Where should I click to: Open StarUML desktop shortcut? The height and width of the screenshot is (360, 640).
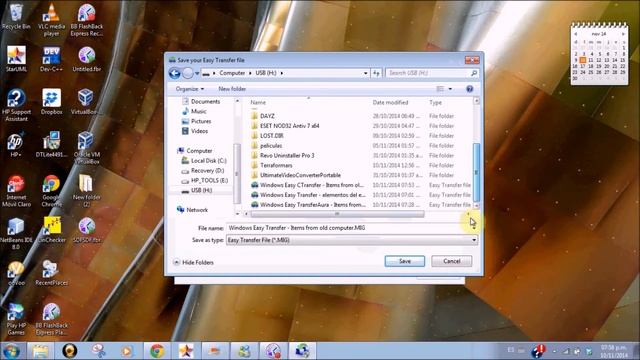pos(16,59)
